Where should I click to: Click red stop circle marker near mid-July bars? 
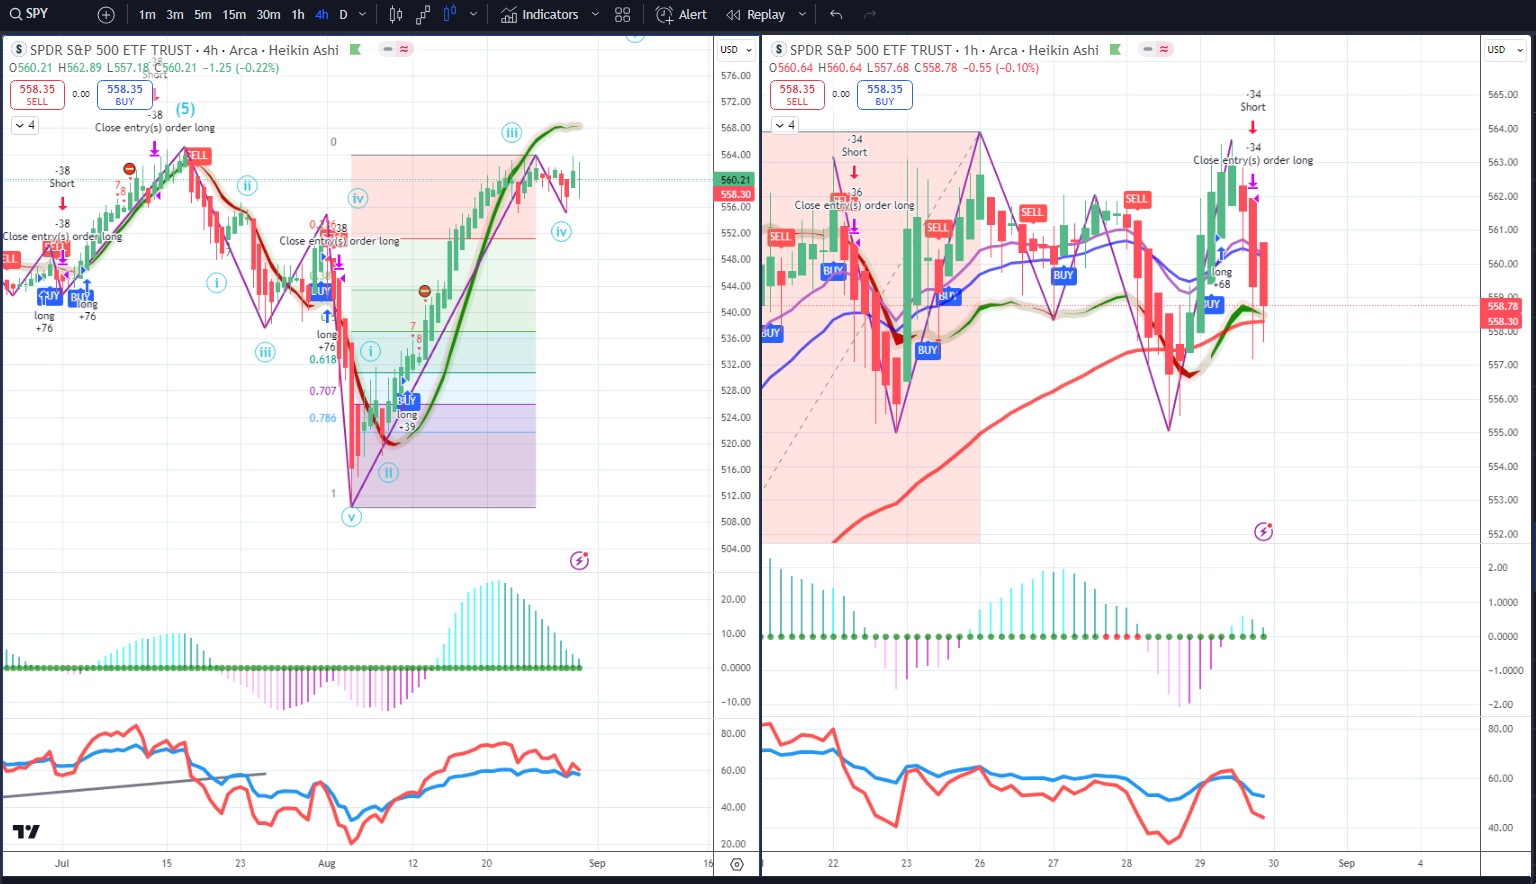[130, 169]
